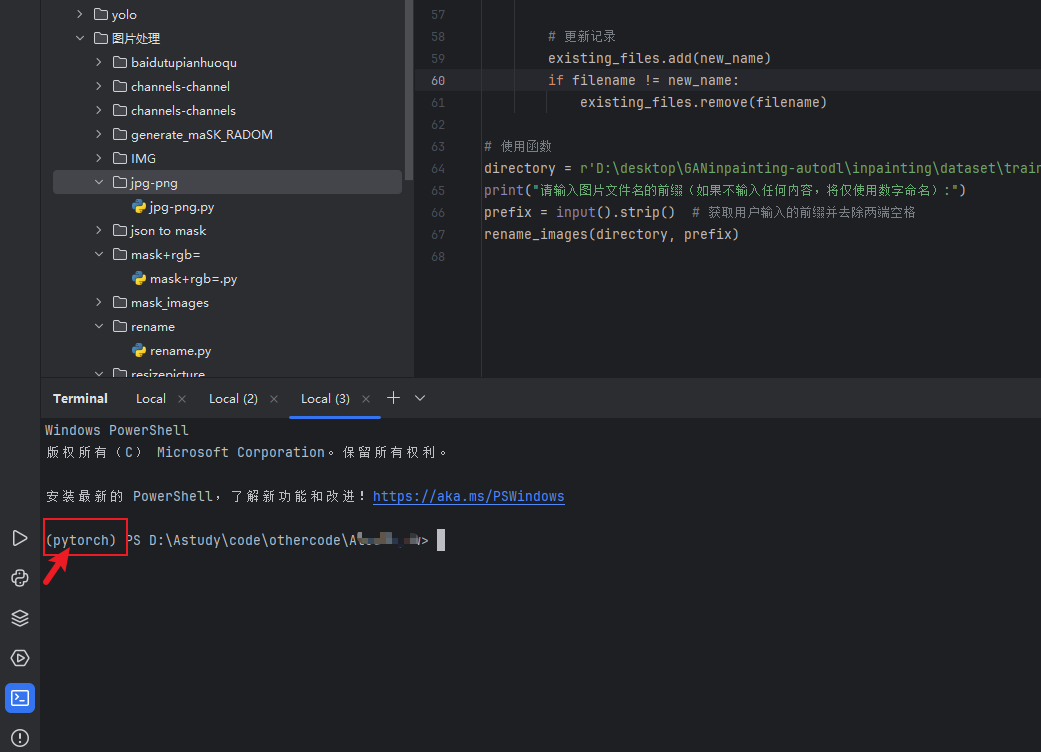The height and width of the screenshot is (752, 1041).
Task: Open the Problems (exclamation mark) panel icon
Action: tap(20, 737)
